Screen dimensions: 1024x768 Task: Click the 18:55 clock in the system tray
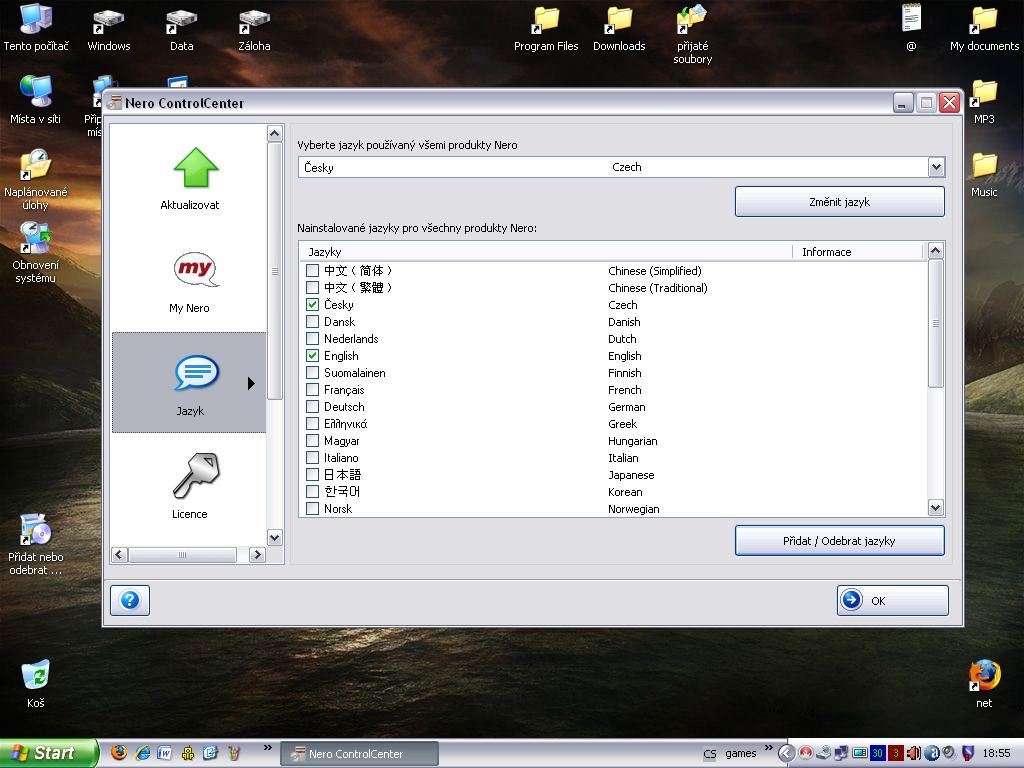tap(997, 754)
